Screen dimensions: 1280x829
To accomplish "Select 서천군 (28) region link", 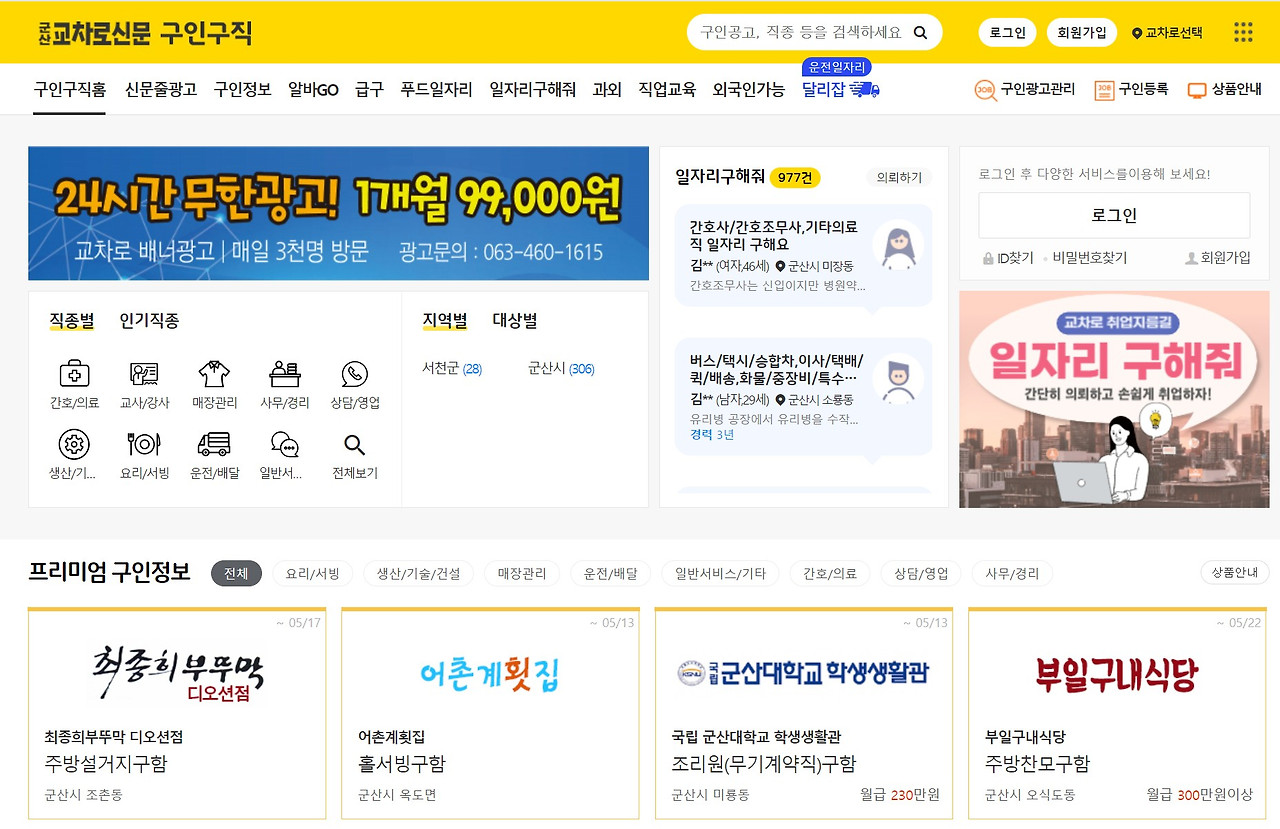I will coord(452,369).
